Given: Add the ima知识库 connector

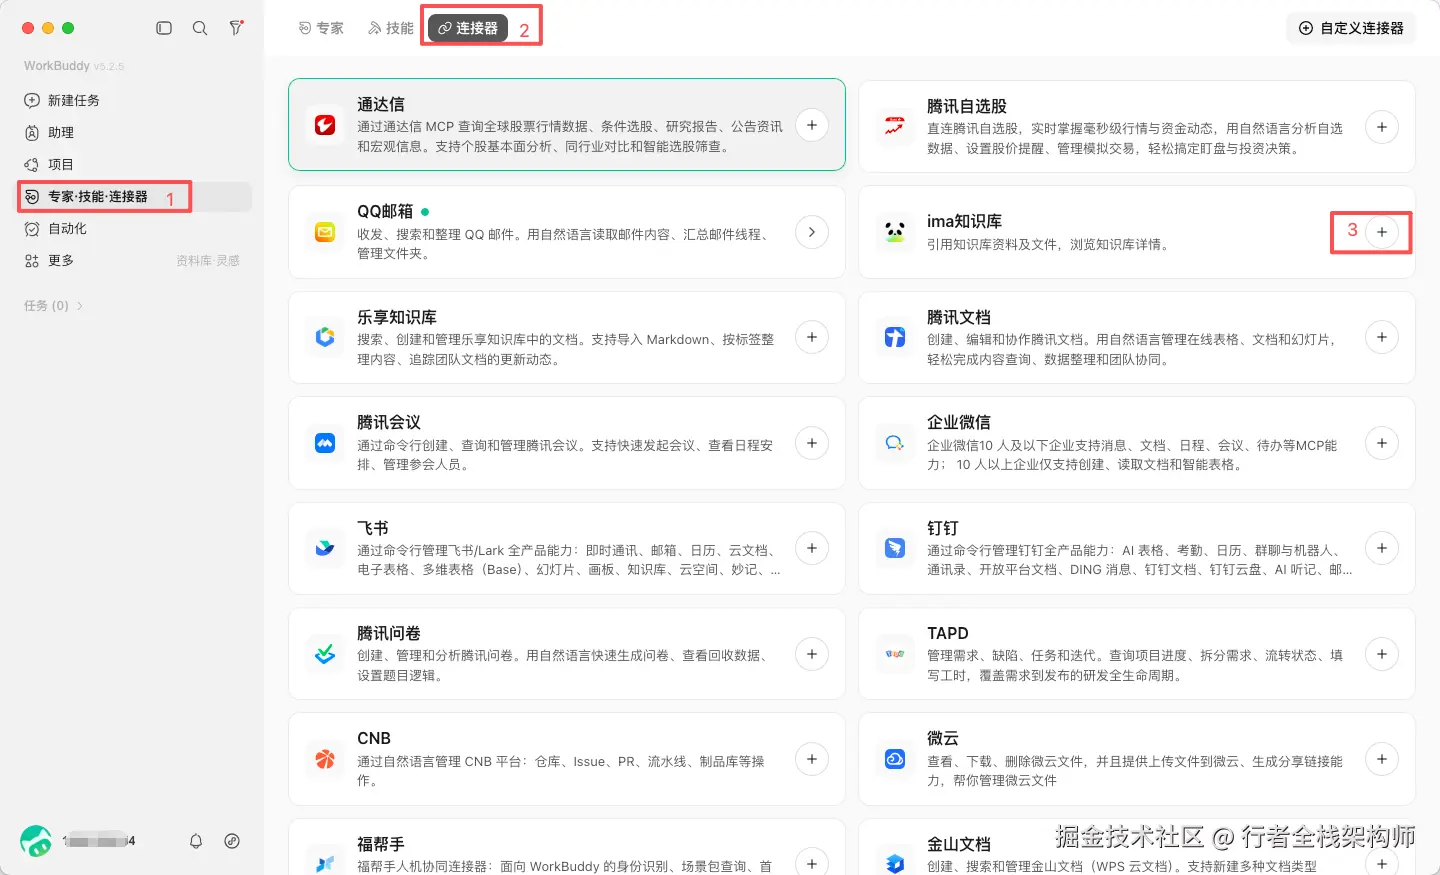Looking at the screenshot, I should [x=1382, y=232].
